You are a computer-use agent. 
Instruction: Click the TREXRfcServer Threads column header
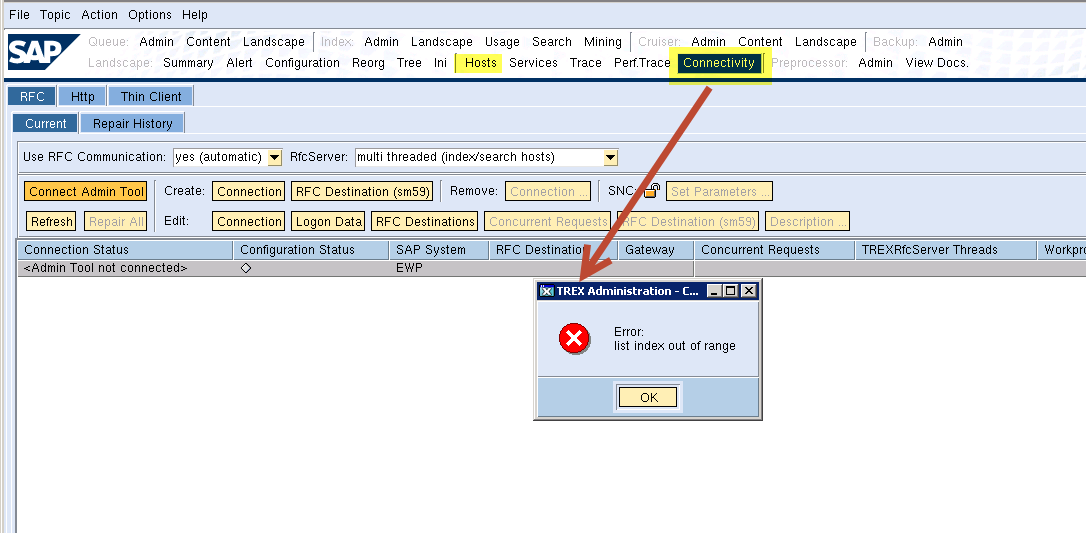945,250
